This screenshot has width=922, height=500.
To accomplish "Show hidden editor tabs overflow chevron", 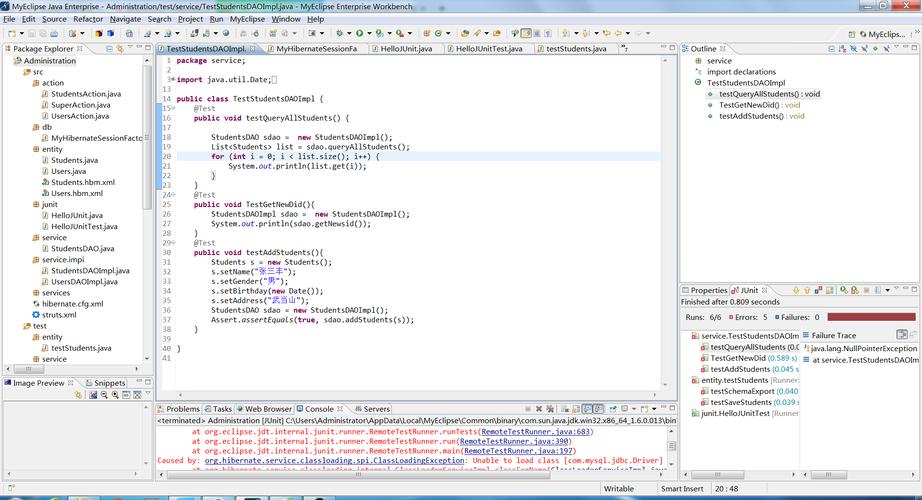I will point(624,48).
